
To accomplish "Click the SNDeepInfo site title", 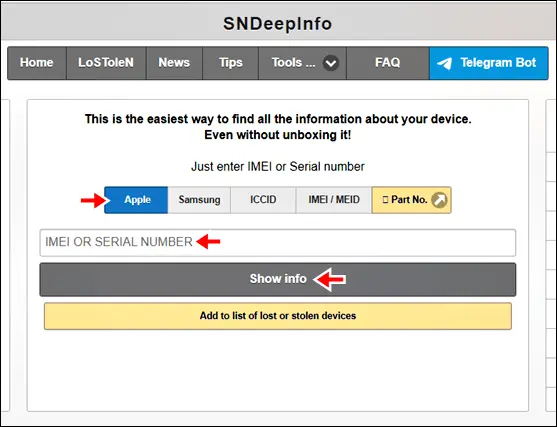I will 278,24.
